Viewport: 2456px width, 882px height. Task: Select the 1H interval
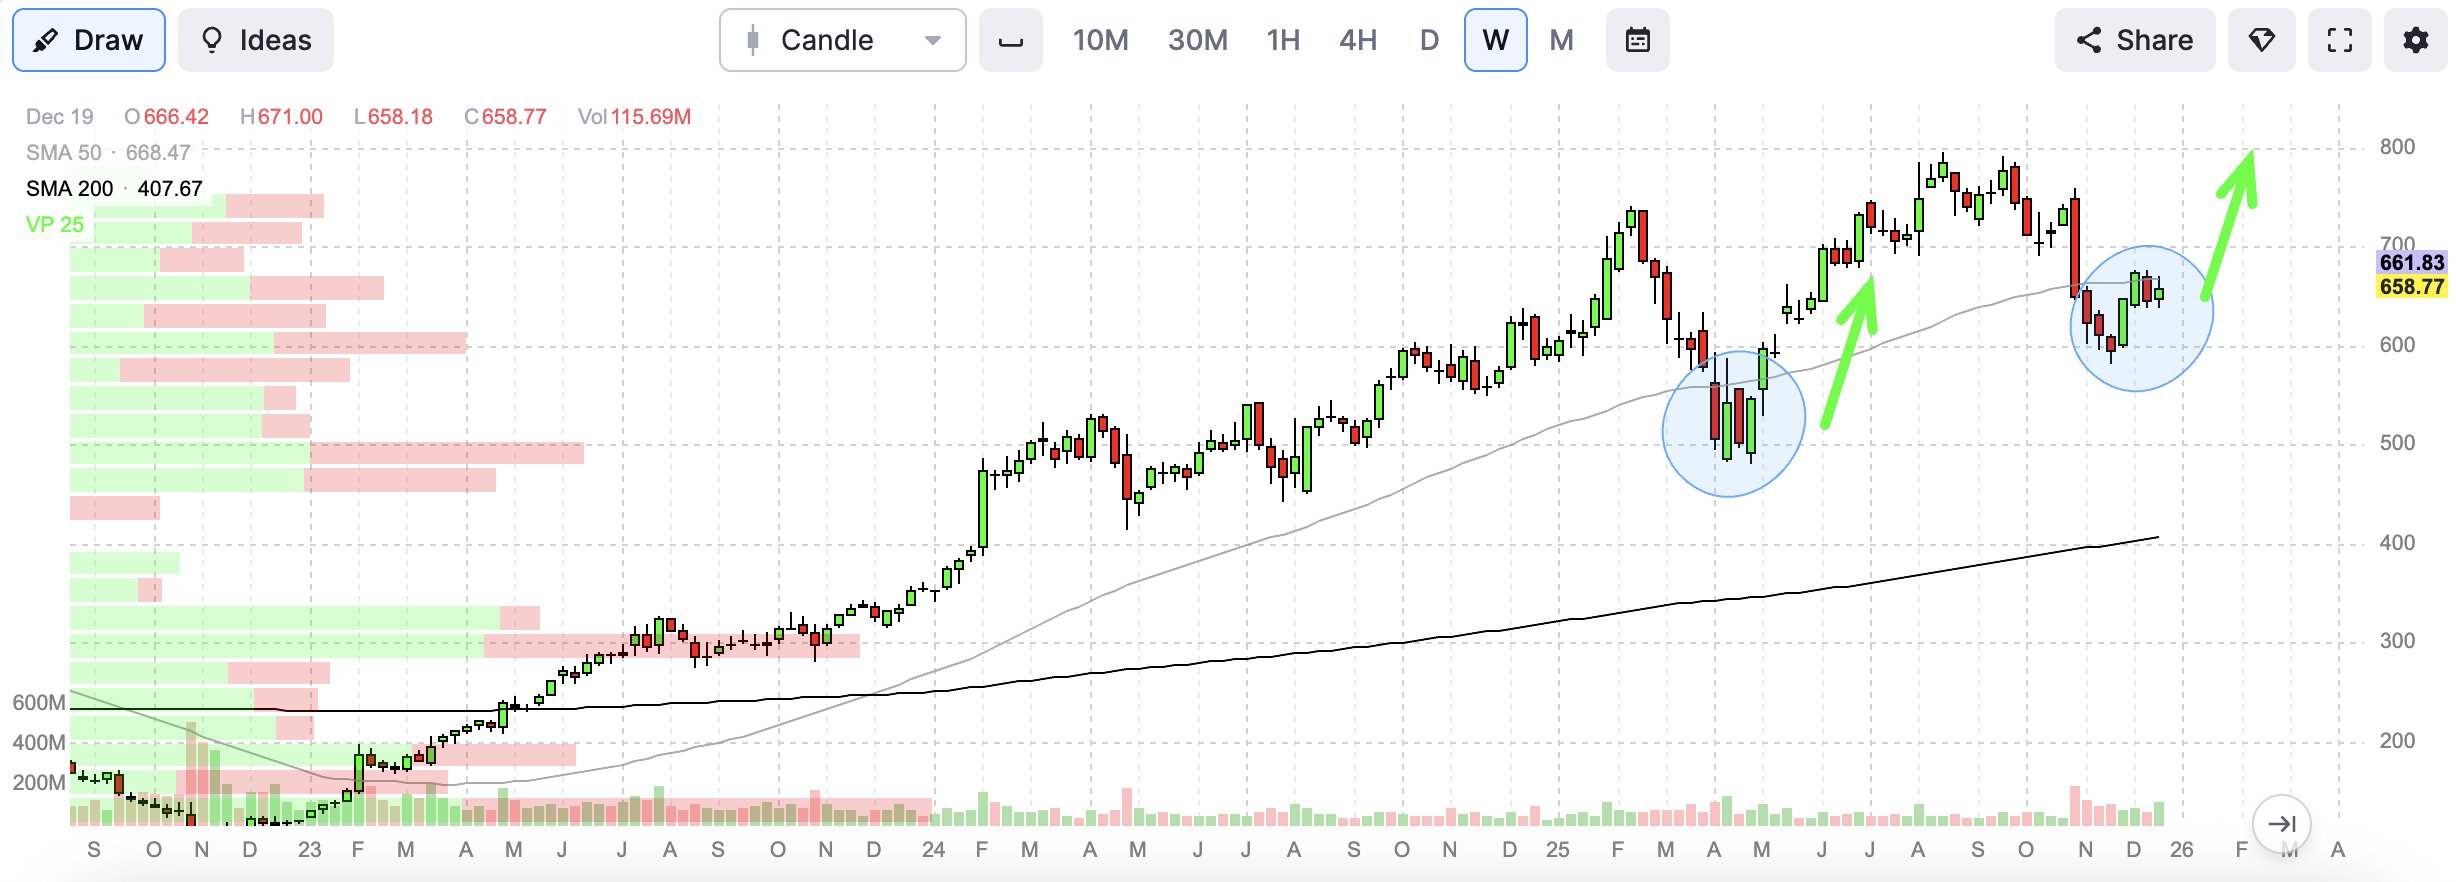pos(1283,40)
